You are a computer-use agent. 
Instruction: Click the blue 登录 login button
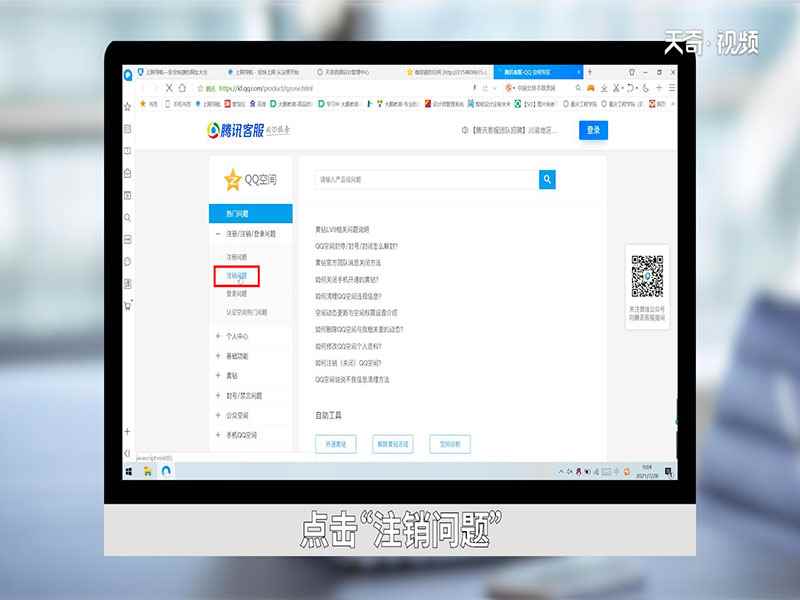(x=593, y=130)
